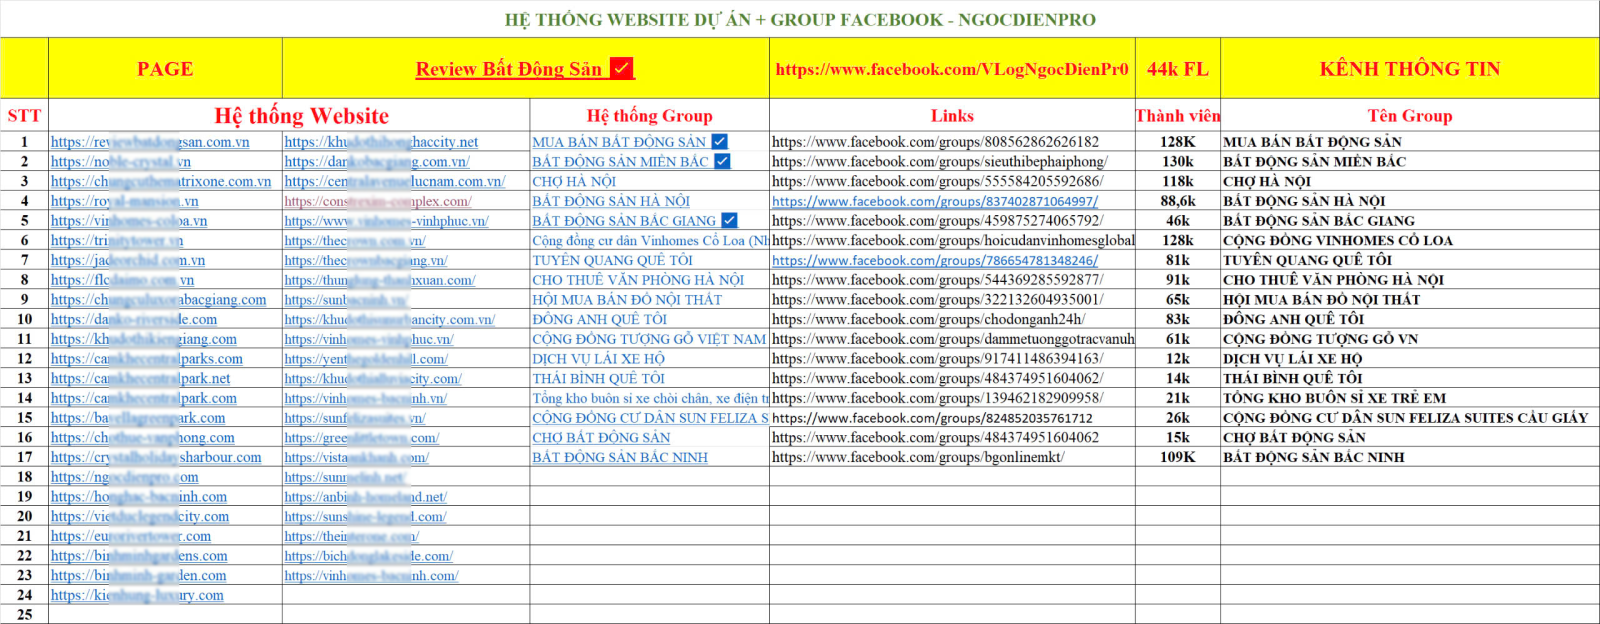Open the Cộng đồng cư dân Vinhomes Cổ Loa link
The image size is (1600, 624).
coord(650,240)
